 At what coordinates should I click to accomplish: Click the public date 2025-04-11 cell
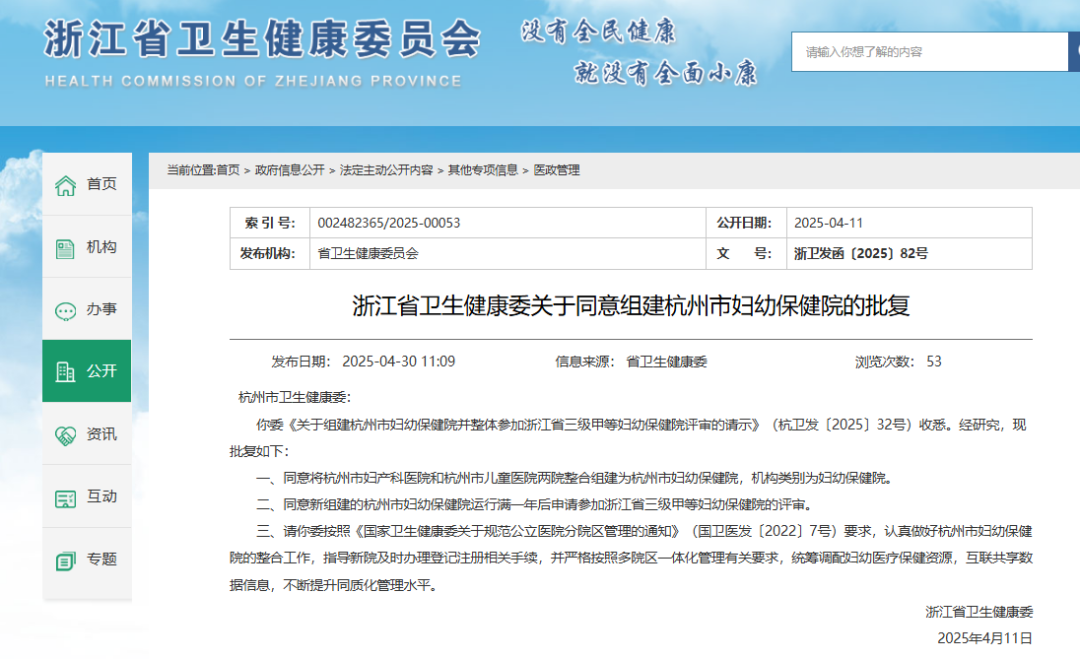909,223
